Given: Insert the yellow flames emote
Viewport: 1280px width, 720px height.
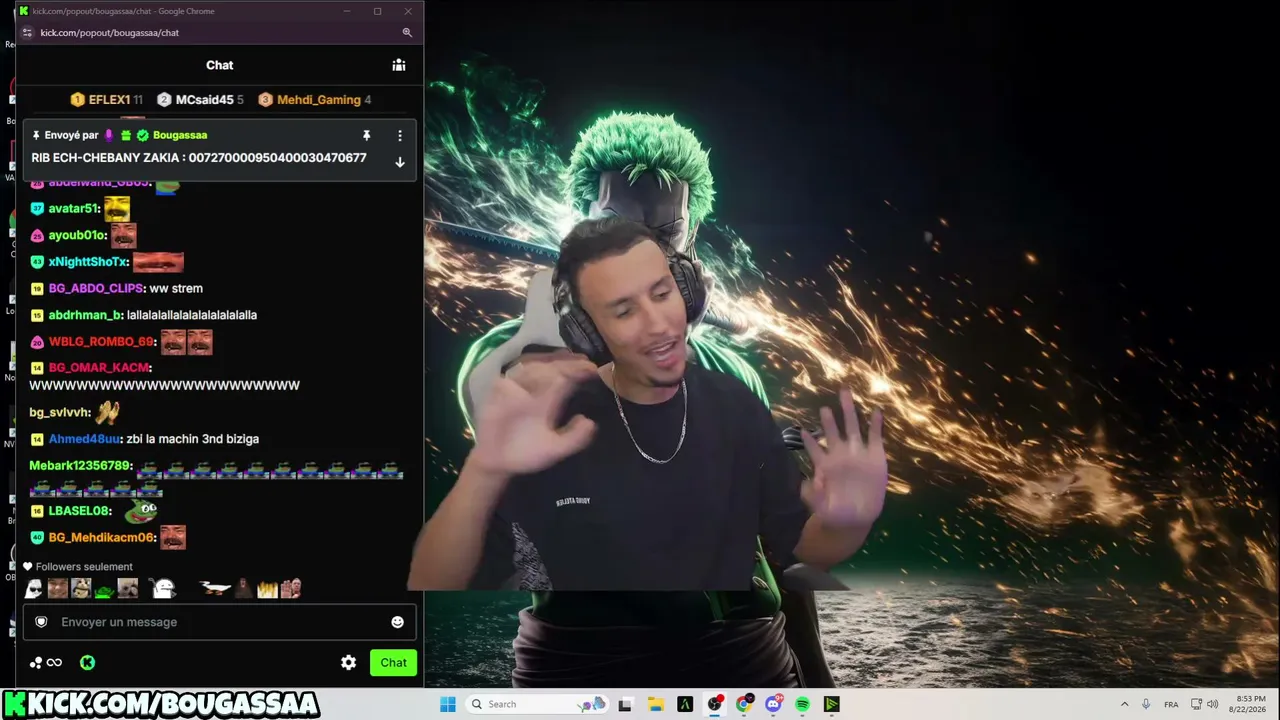Looking at the screenshot, I should (266, 589).
